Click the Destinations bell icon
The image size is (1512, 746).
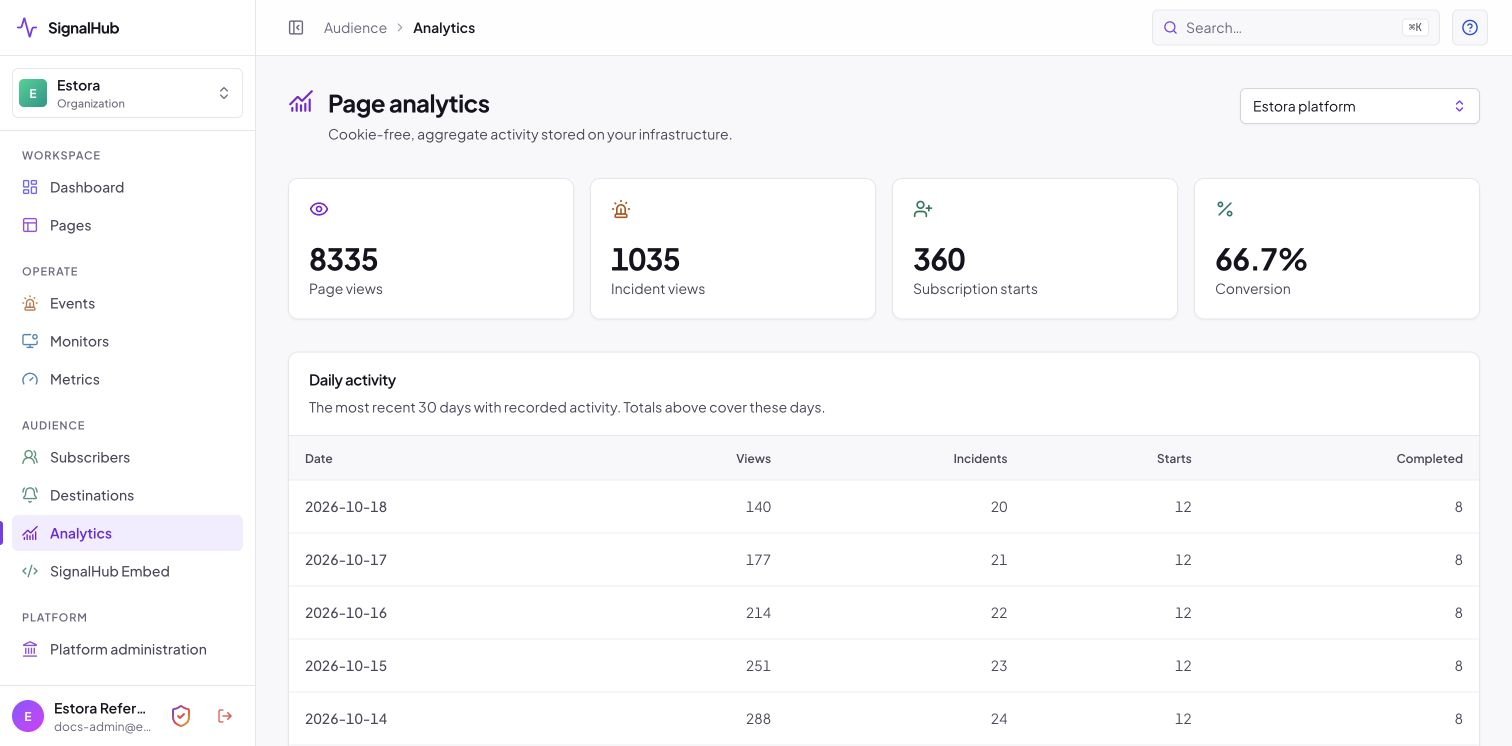30,495
